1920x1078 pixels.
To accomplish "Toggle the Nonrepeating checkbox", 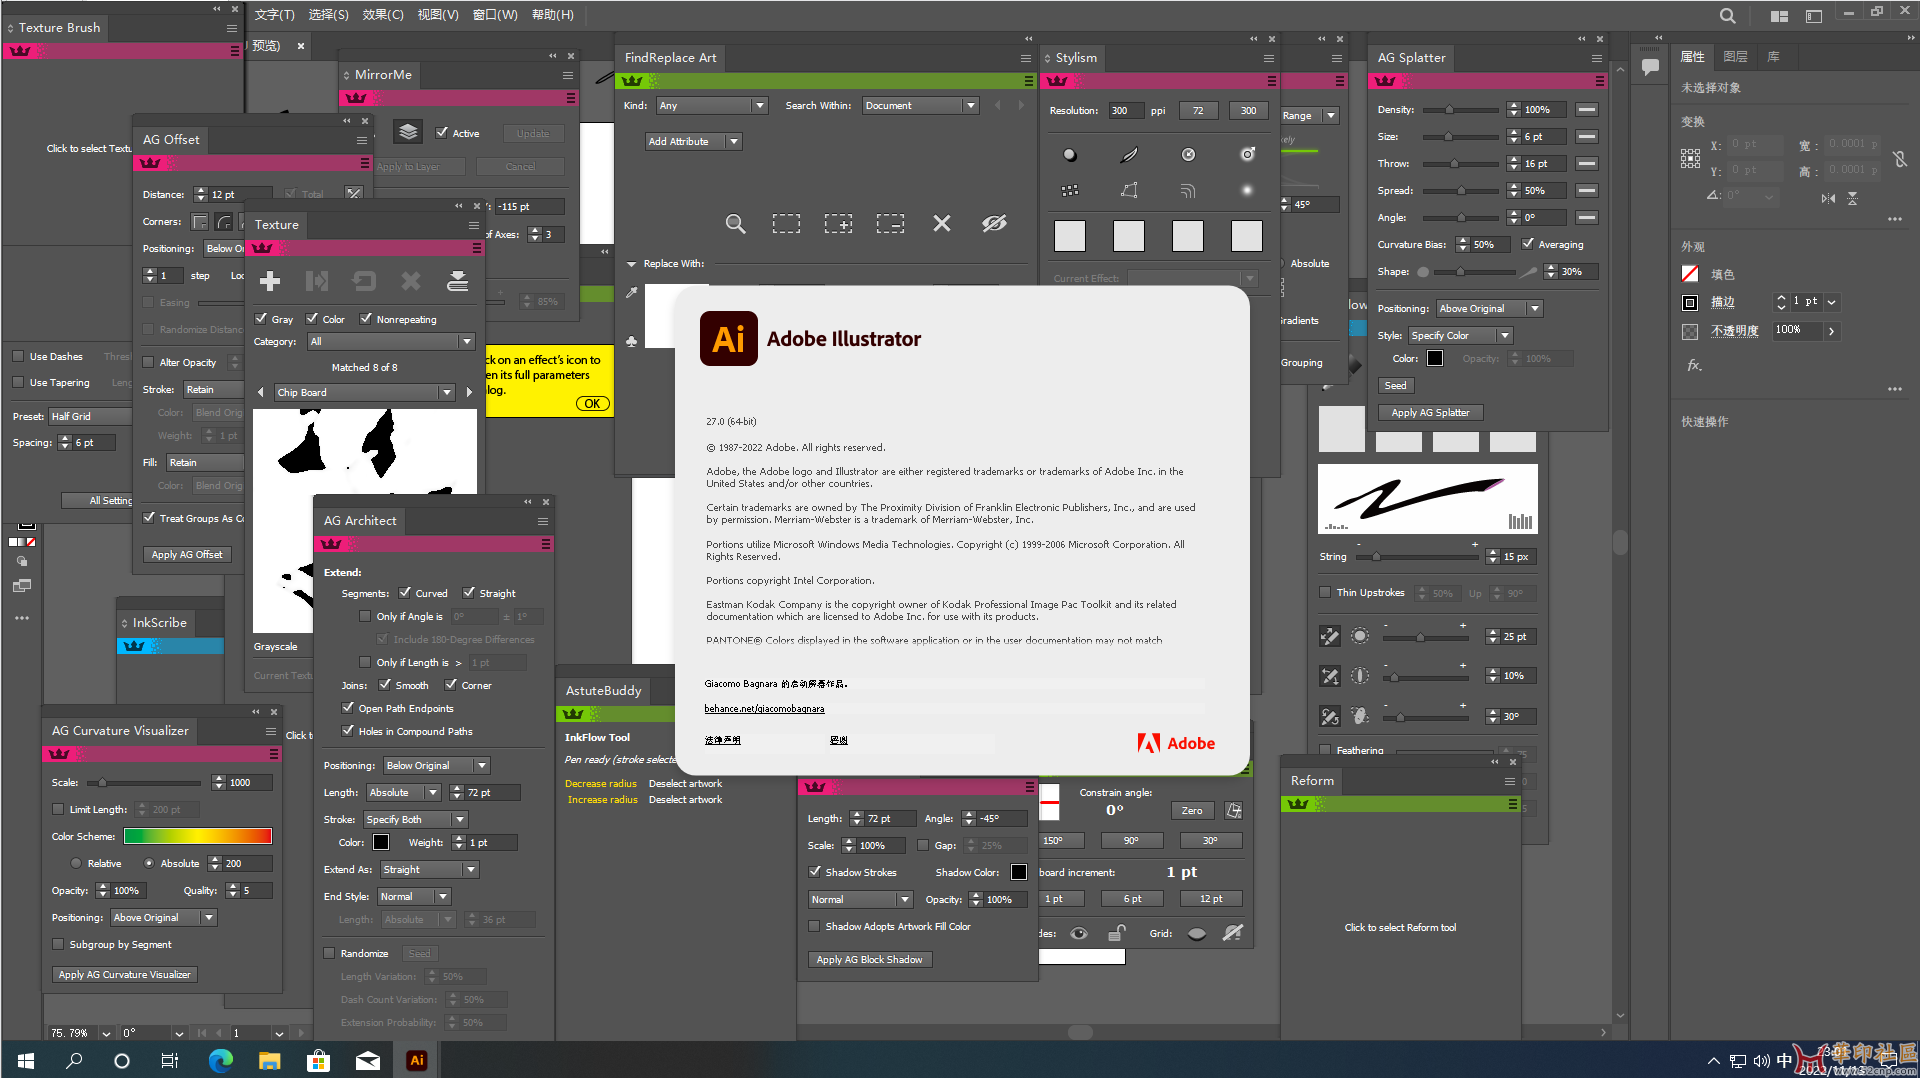I will point(366,319).
